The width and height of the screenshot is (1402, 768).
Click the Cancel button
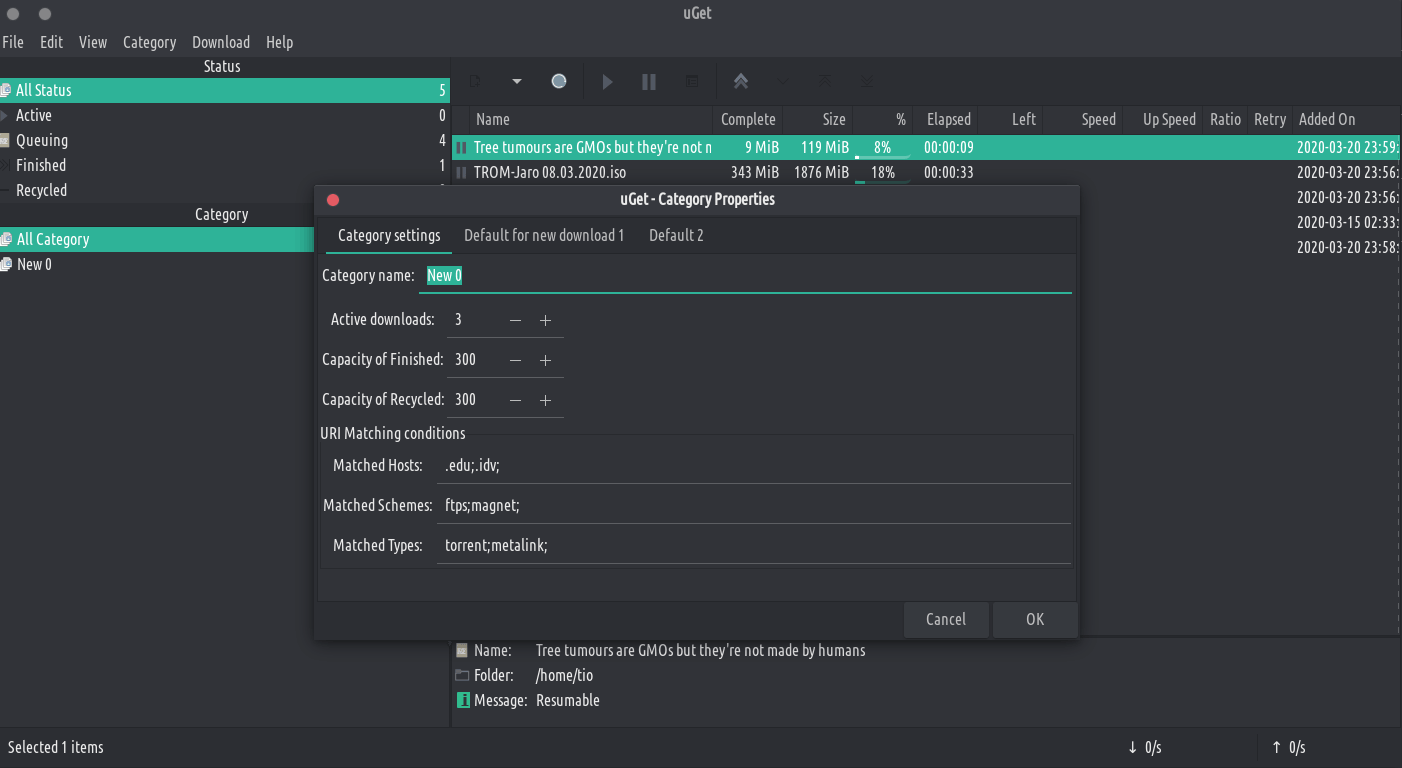click(x=946, y=619)
